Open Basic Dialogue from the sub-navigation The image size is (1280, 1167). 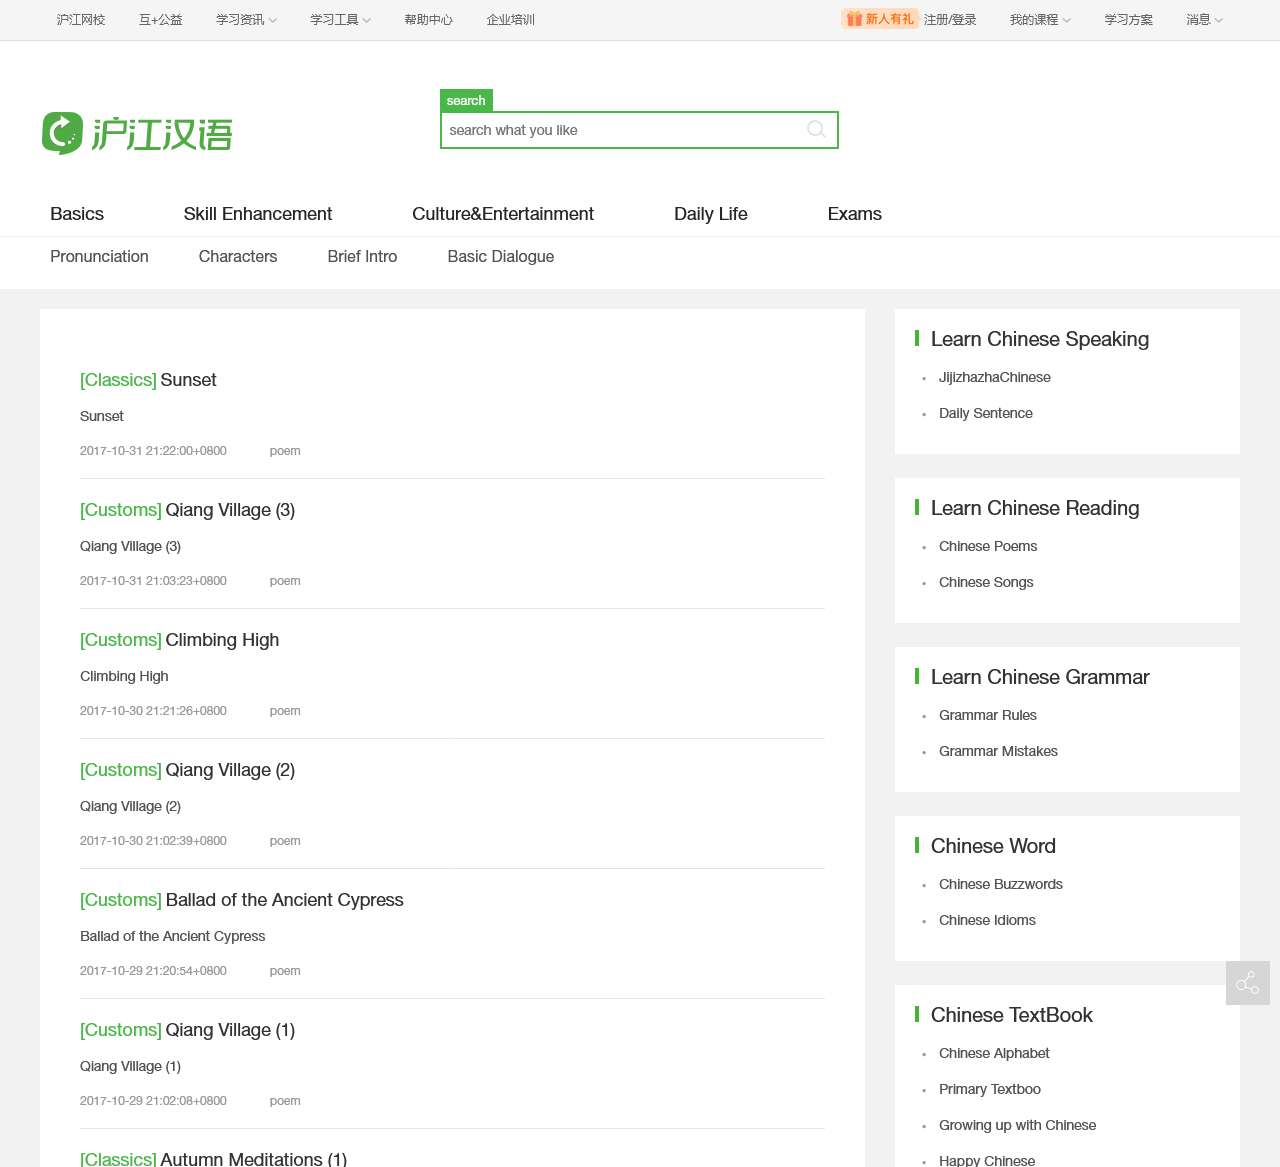point(500,257)
